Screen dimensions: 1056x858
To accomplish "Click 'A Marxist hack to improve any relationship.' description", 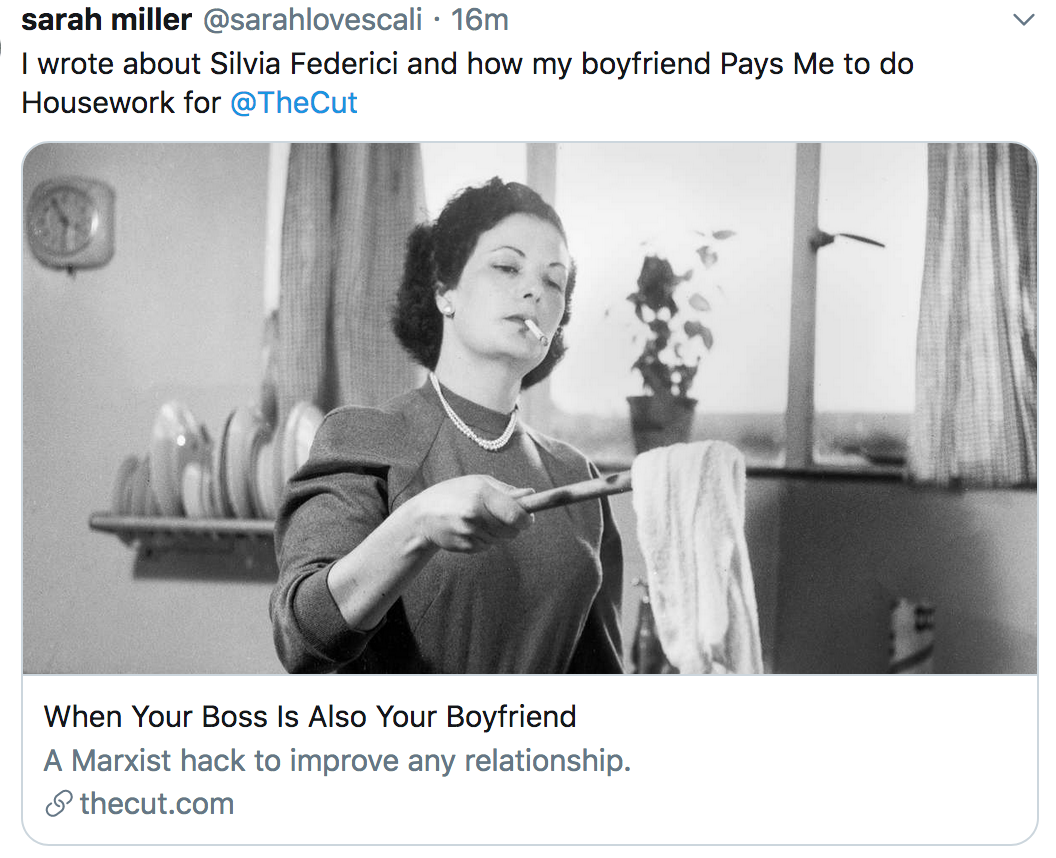I will pyautogui.click(x=337, y=760).
